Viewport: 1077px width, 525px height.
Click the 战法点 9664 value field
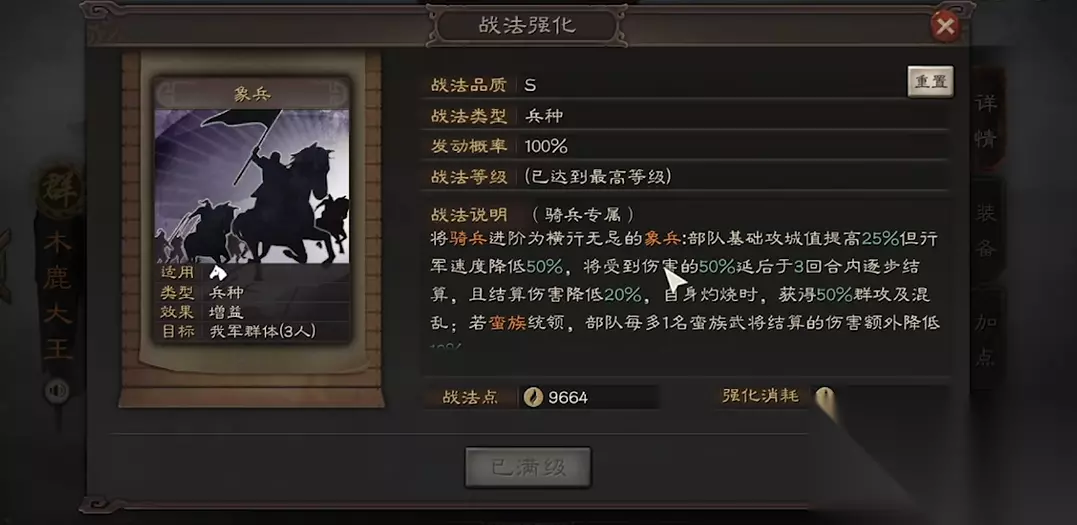pyautogui.click(x=589, y=397)
